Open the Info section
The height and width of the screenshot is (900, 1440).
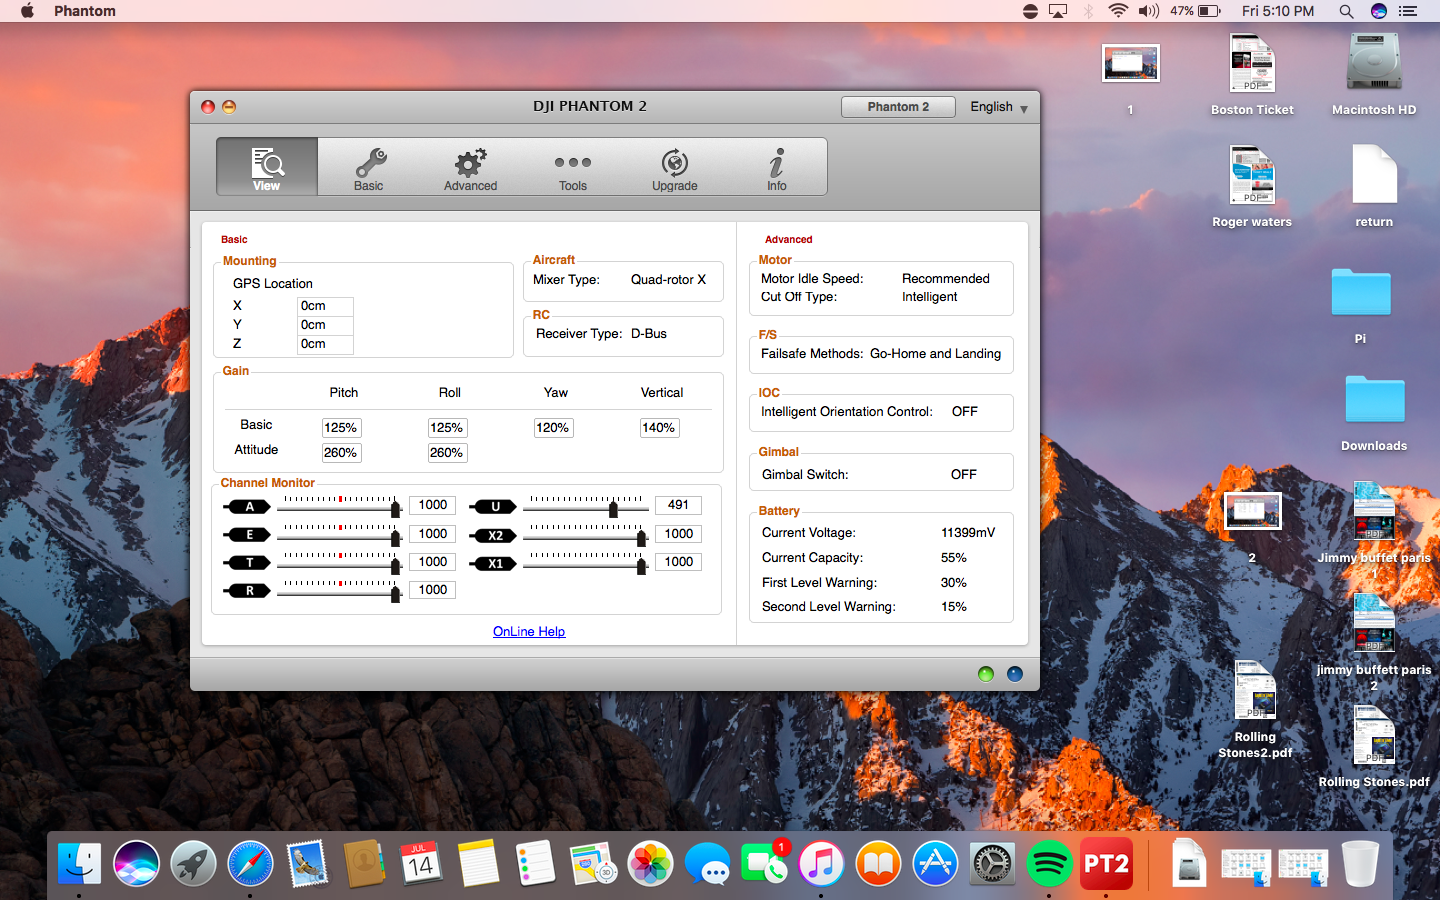point(777,167)
